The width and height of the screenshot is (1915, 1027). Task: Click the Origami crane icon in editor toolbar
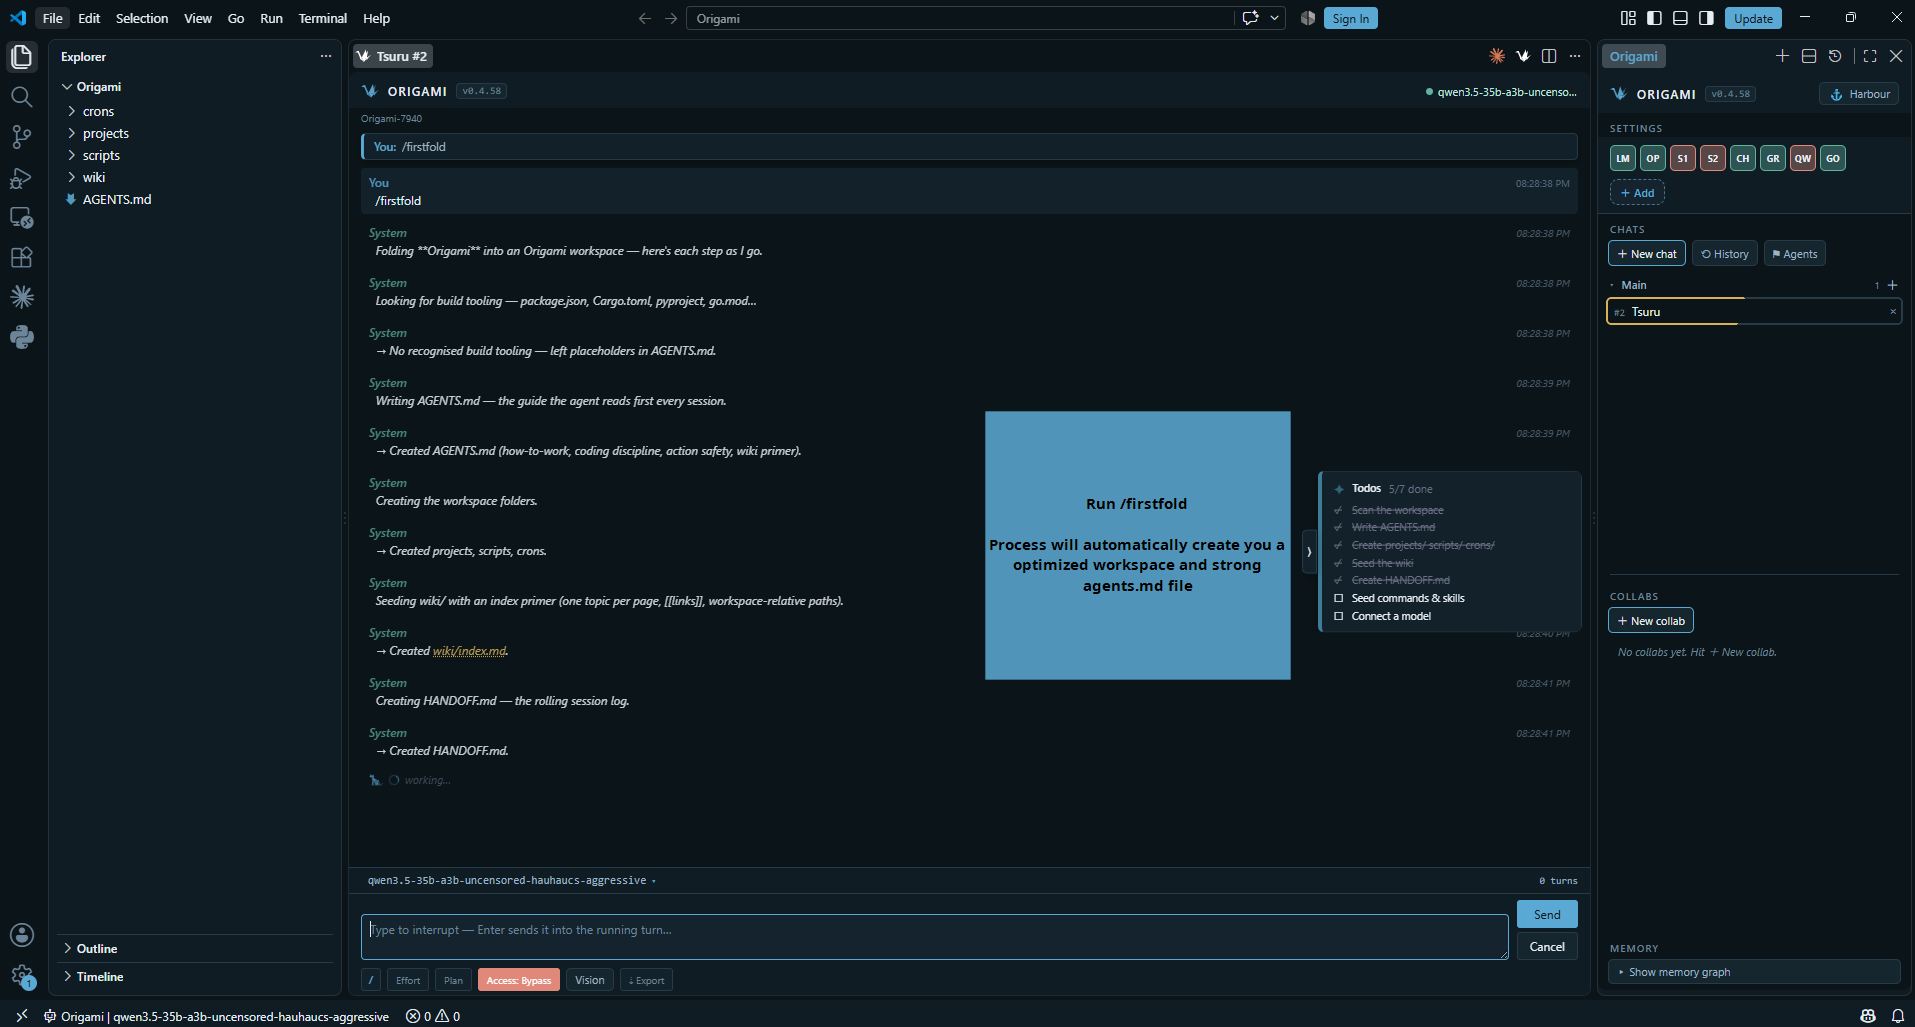click(1523, 56)
